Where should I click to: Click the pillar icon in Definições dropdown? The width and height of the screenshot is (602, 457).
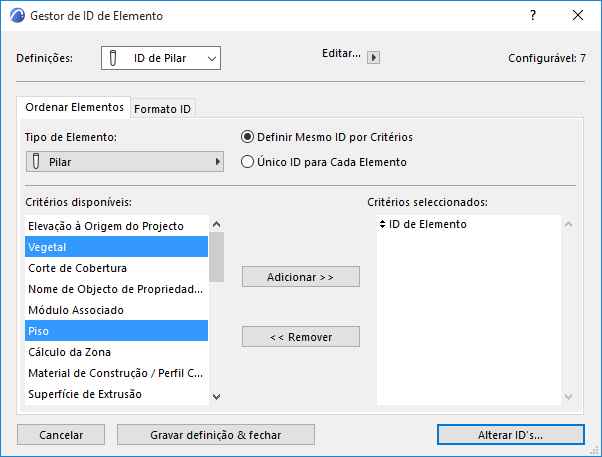(x=116, y=59)
